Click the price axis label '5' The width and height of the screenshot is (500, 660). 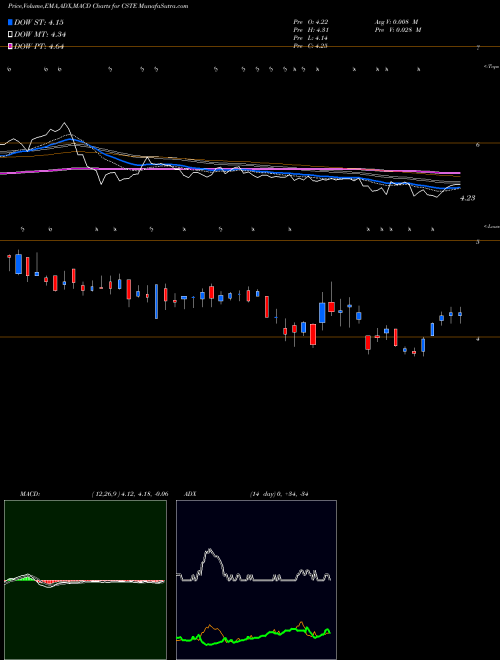(478, 242)
